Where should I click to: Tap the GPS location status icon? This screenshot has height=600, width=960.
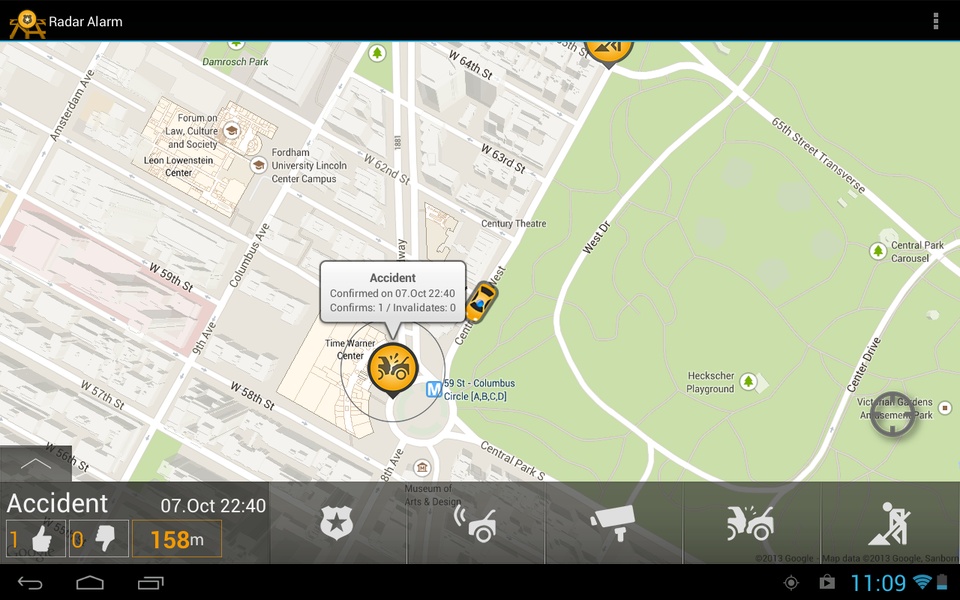pos(791,582)
